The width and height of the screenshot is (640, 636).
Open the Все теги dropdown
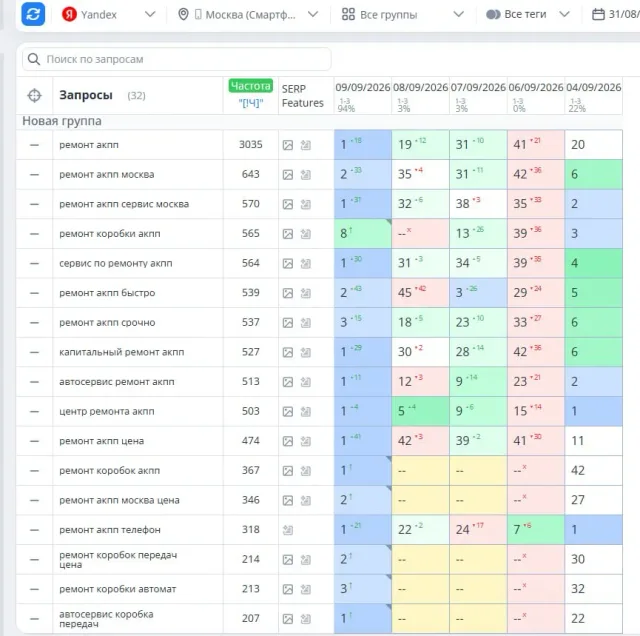(x=527, y=15)
